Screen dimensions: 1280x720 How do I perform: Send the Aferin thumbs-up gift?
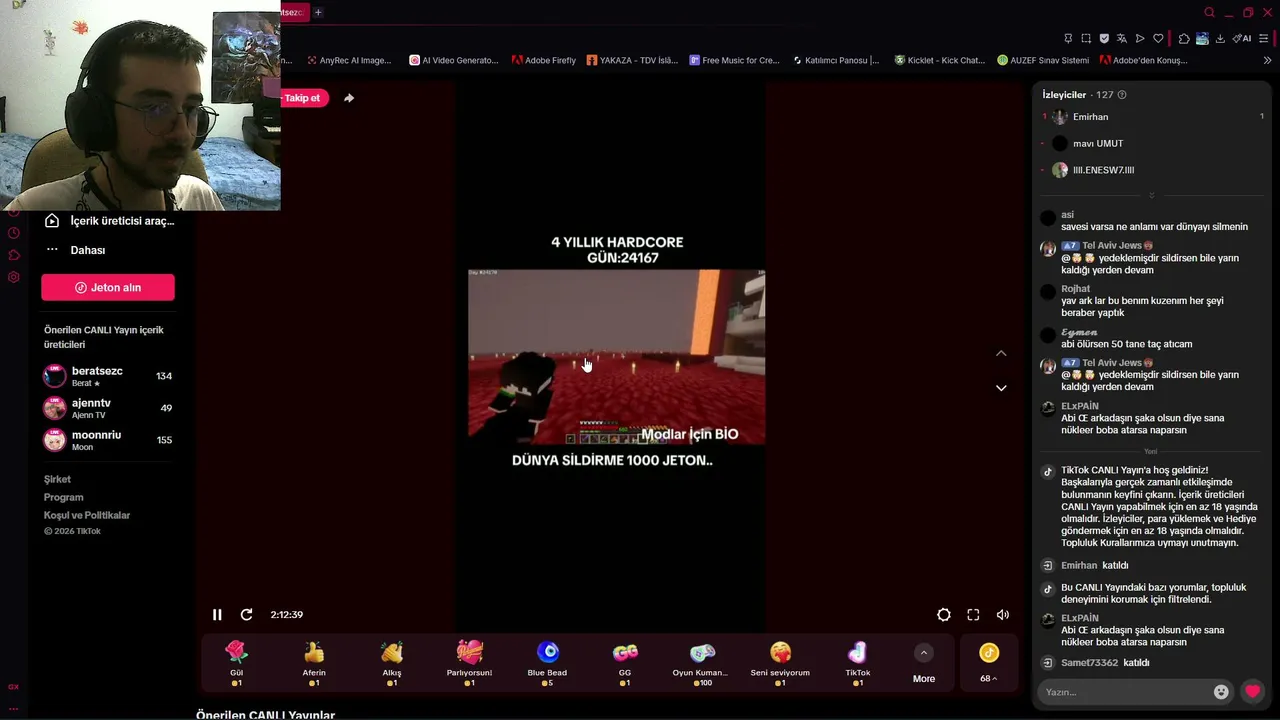[x=314, y=664]
